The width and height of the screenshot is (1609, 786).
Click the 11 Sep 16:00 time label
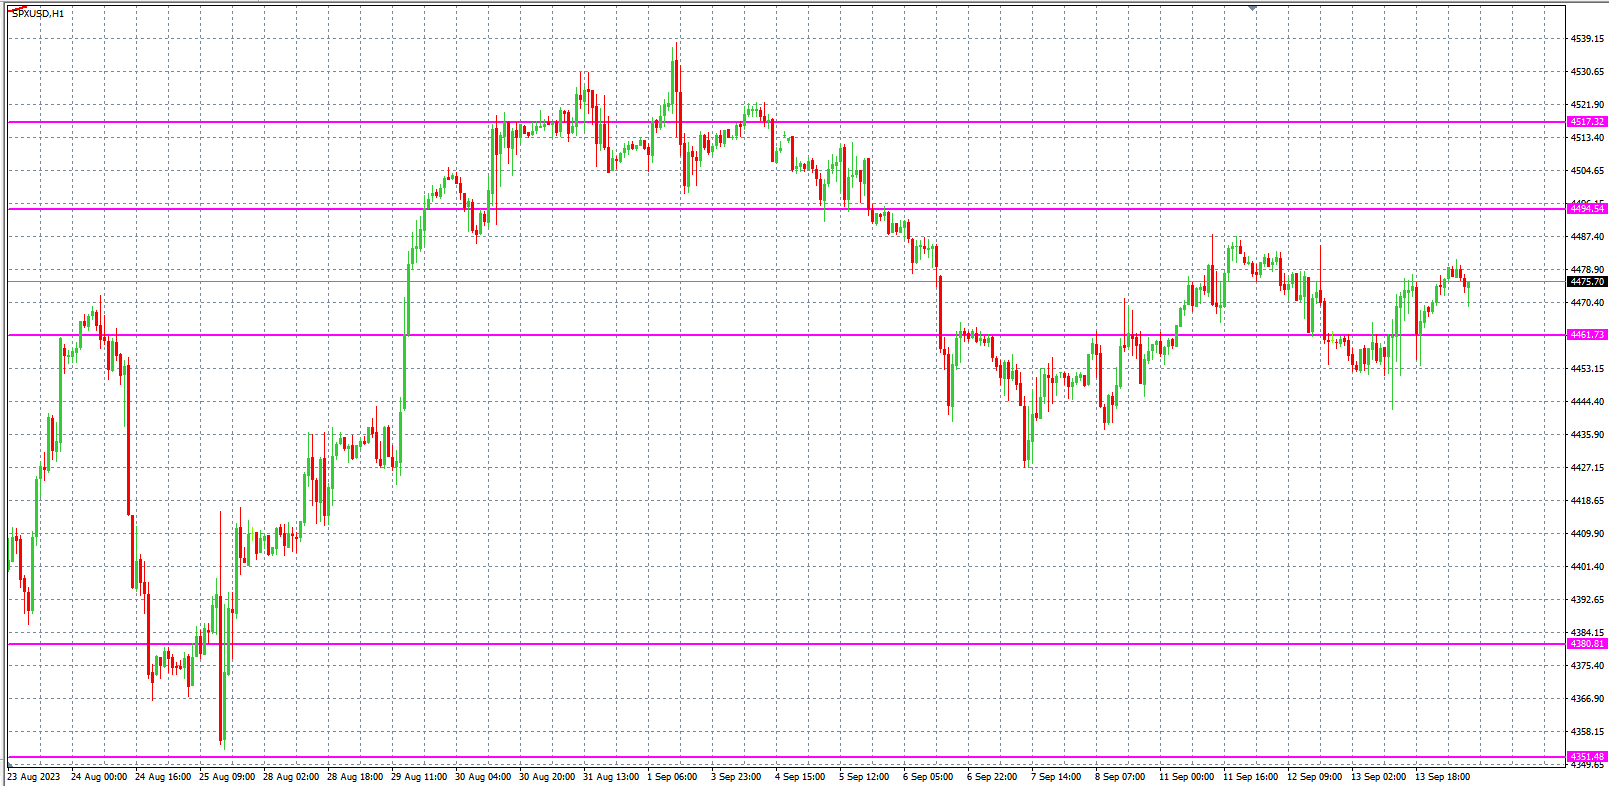point(1250,777)
